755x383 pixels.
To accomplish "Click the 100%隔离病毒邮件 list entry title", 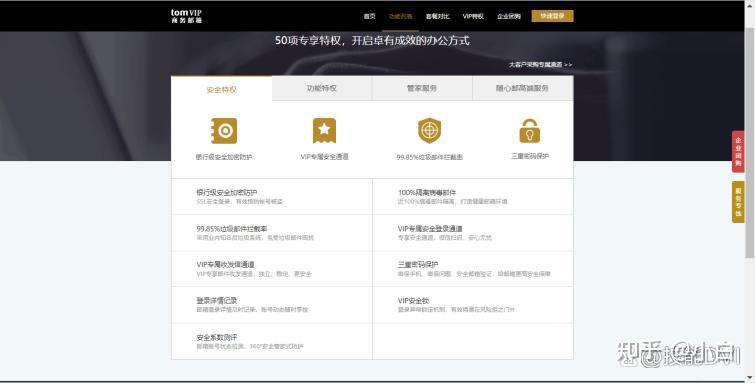I will point(427,192).
